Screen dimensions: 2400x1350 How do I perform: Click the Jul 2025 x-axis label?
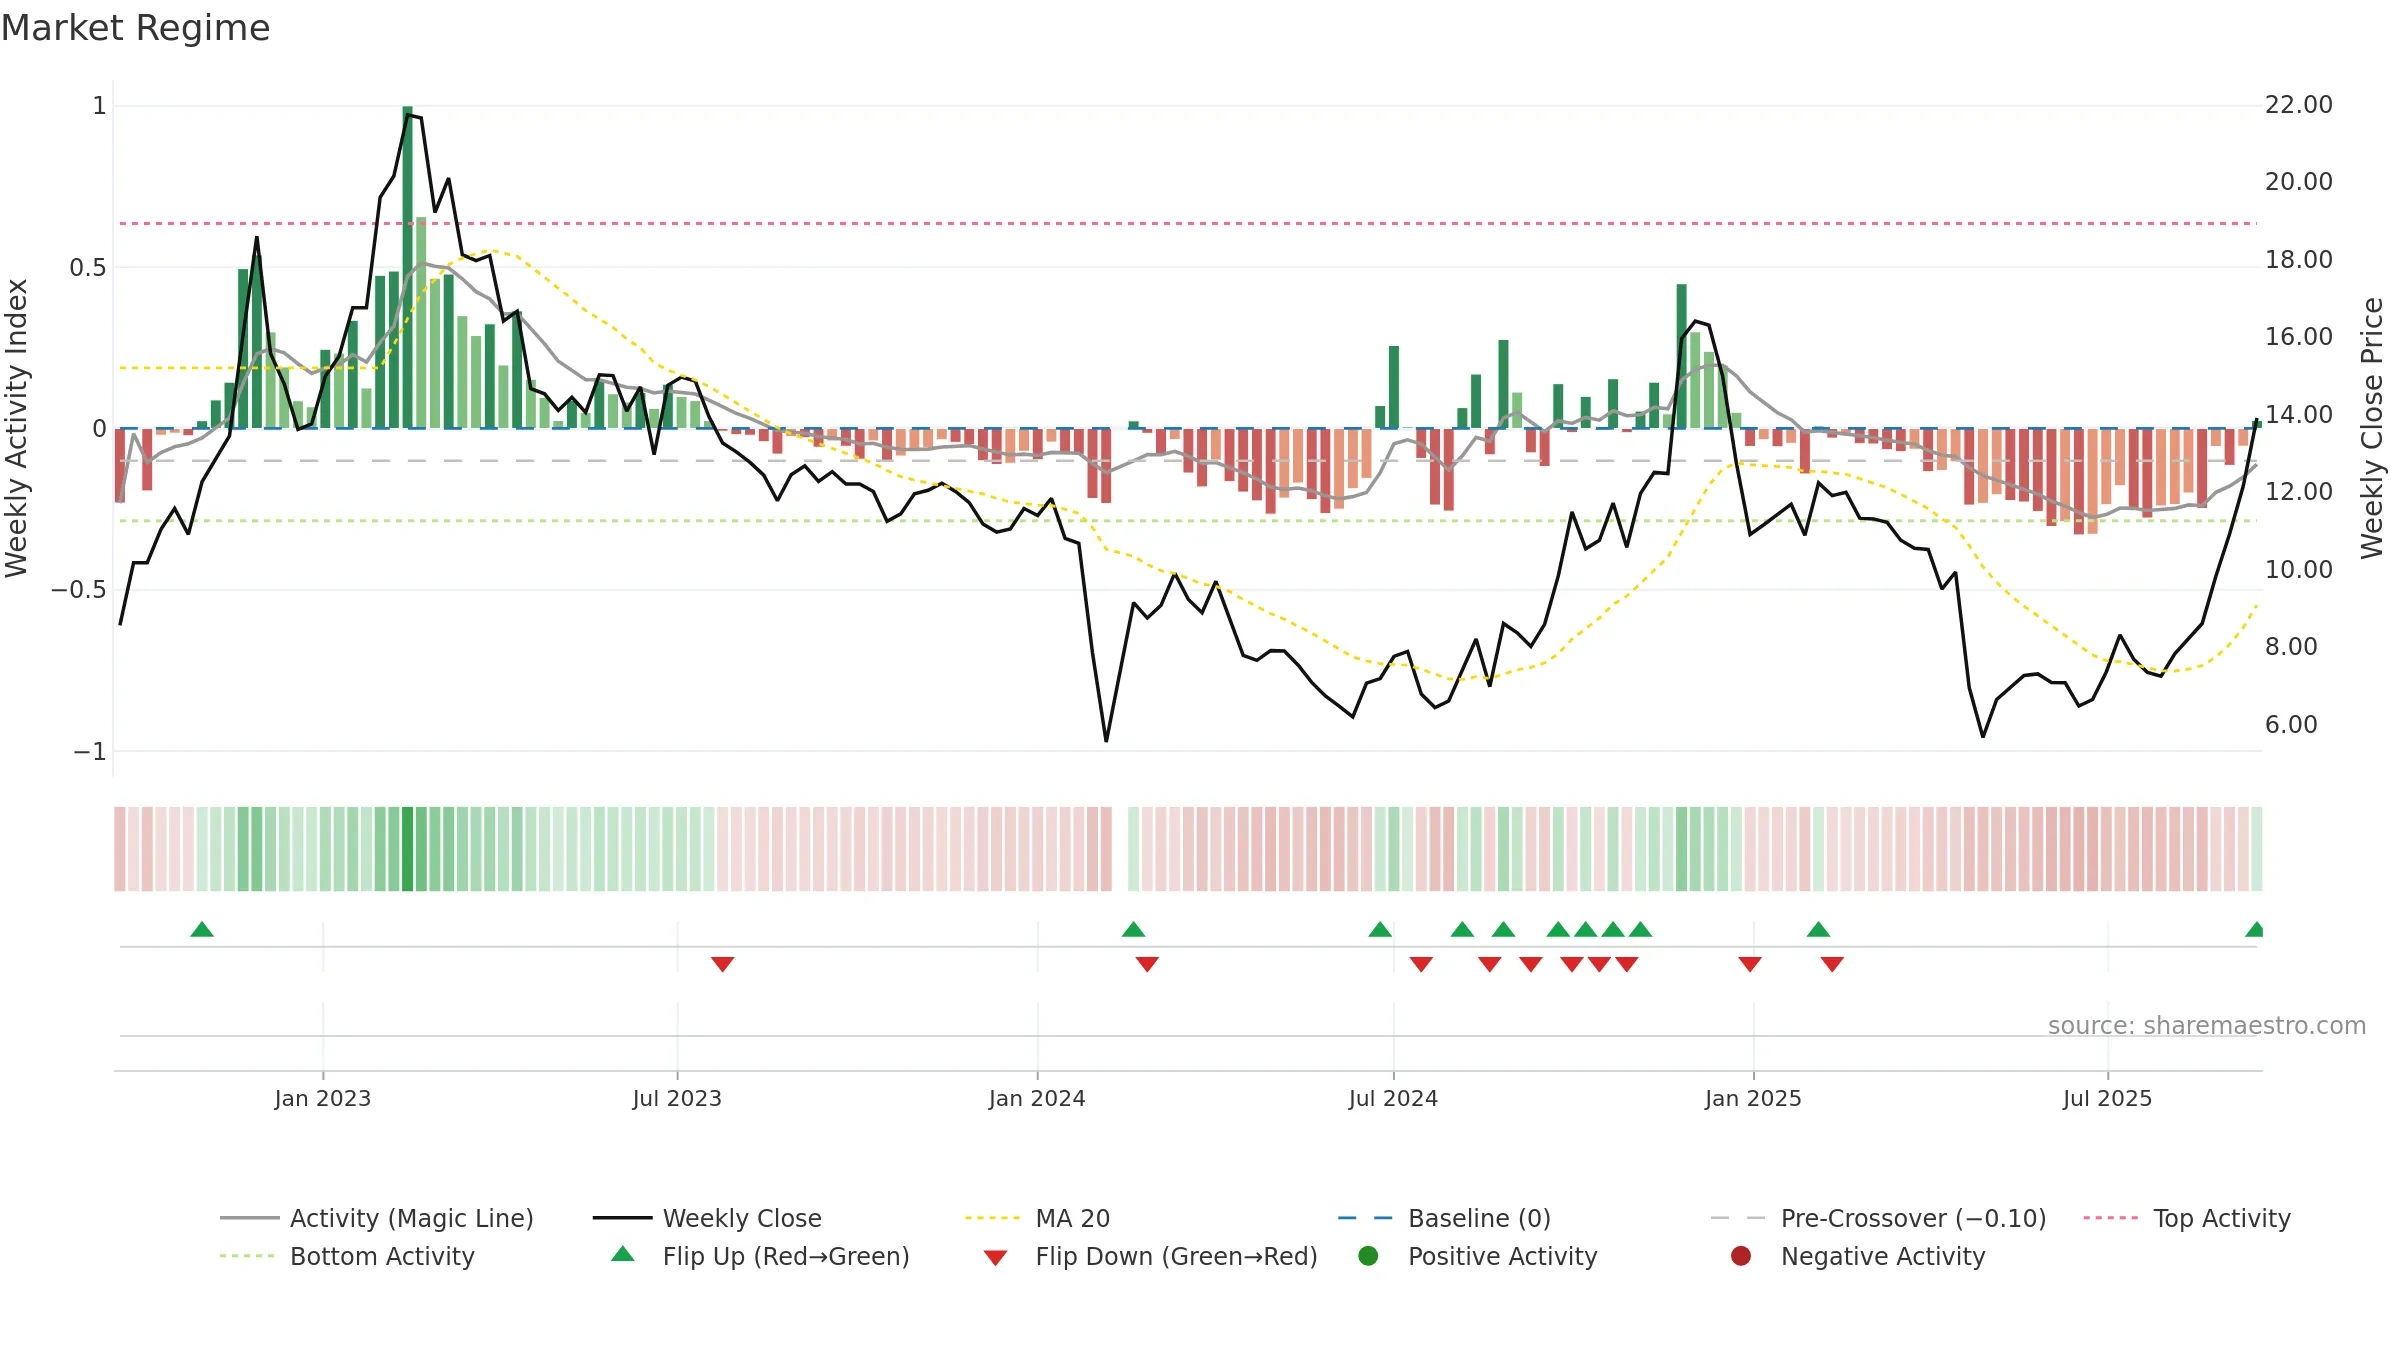pyautogui.click(x=2107, y=1098)
